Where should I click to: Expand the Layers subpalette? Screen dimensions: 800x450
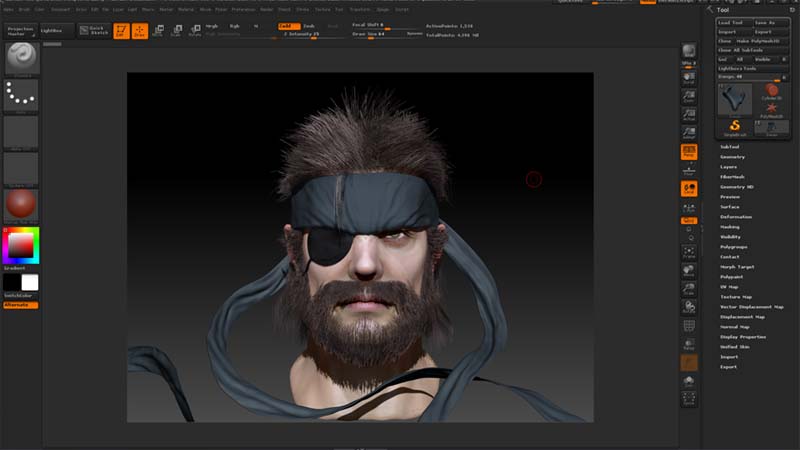point(729,167)
